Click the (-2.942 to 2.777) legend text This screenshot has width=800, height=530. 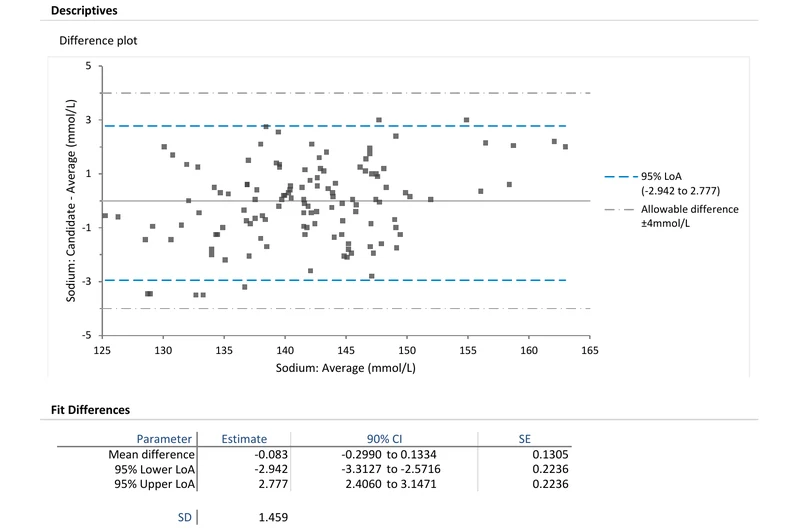(x=681, y=191)
